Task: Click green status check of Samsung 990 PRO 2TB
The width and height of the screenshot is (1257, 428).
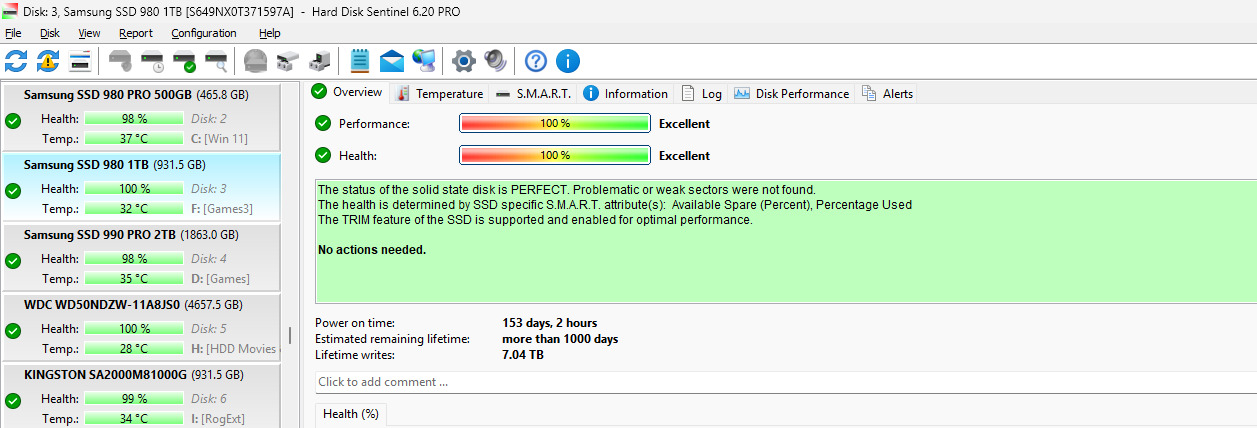Action: coord(13,261)
